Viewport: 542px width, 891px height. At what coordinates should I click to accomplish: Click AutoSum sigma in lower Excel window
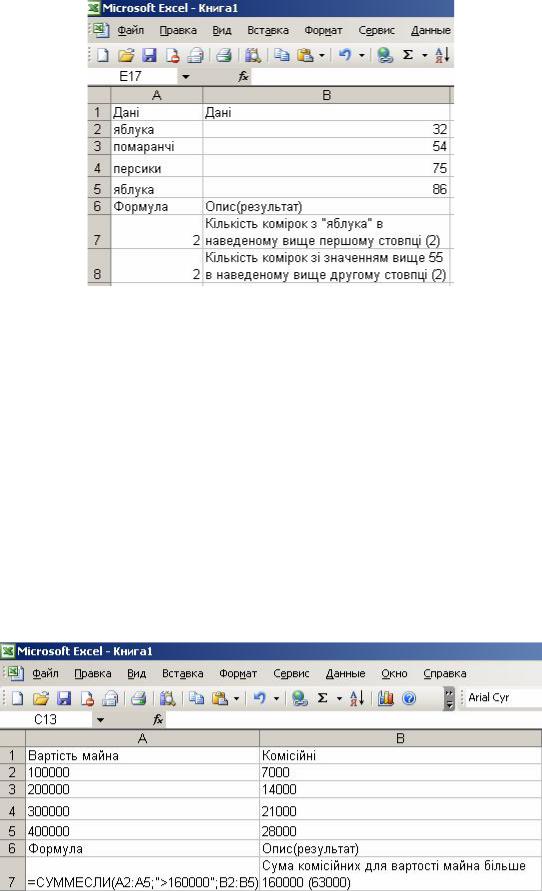pos(322,698)
